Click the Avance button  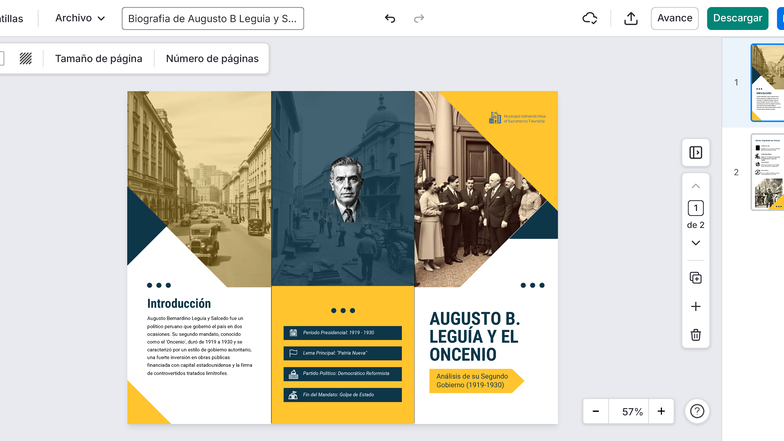tap(674, 18)
